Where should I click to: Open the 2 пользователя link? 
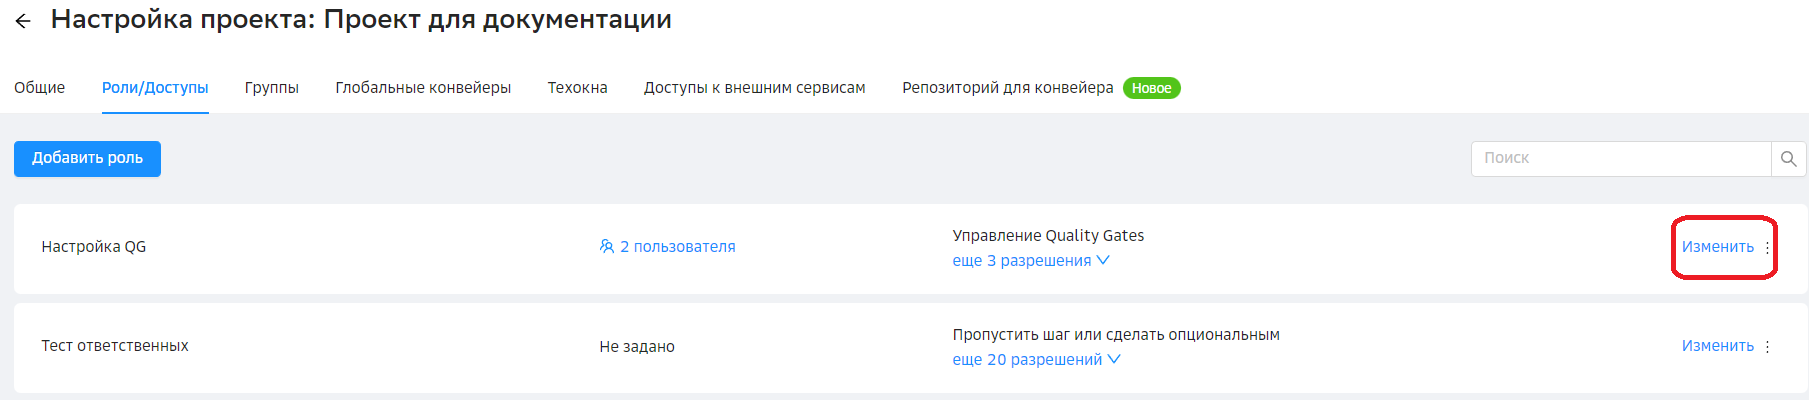pyautogui.click(x=677, y=247)
